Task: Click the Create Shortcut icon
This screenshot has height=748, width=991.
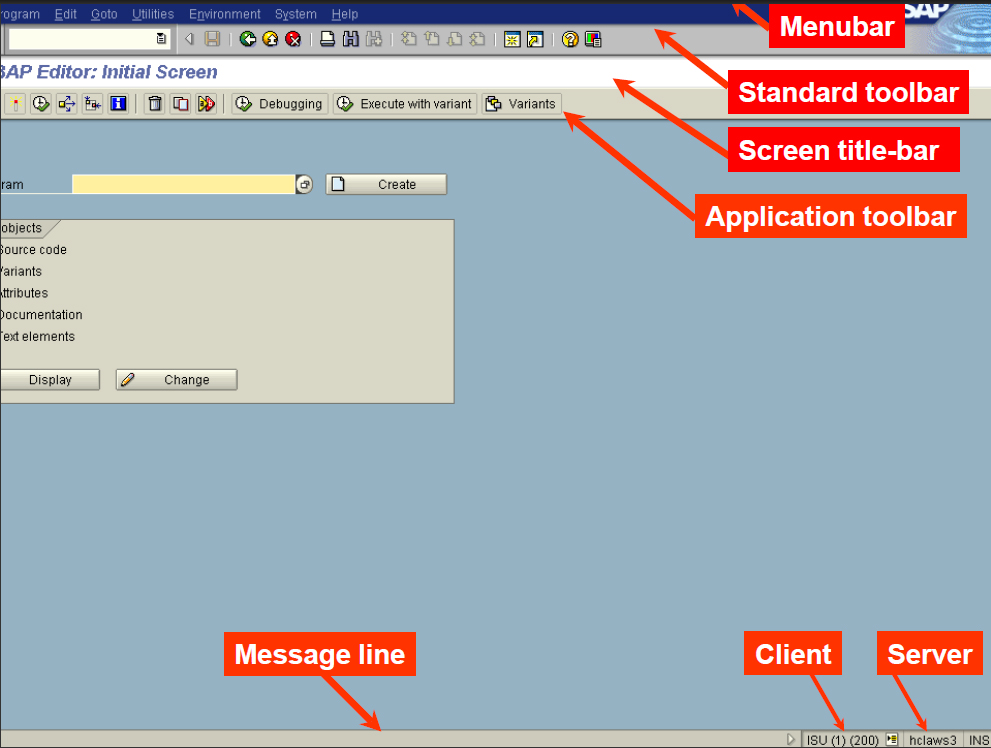Action: click(535, 39)
